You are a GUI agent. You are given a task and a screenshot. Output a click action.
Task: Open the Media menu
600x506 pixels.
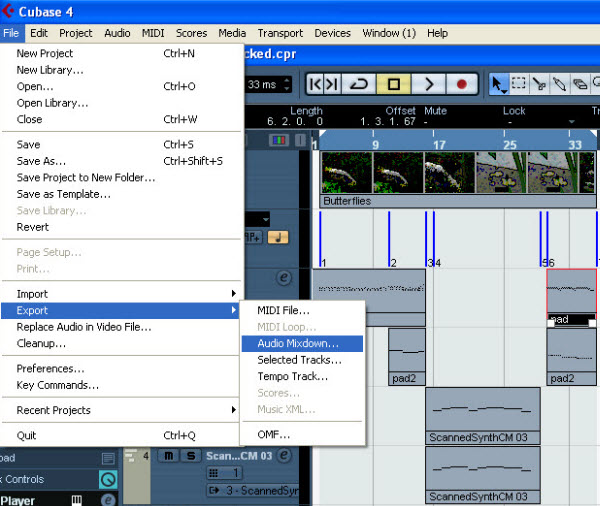[232, 33]
